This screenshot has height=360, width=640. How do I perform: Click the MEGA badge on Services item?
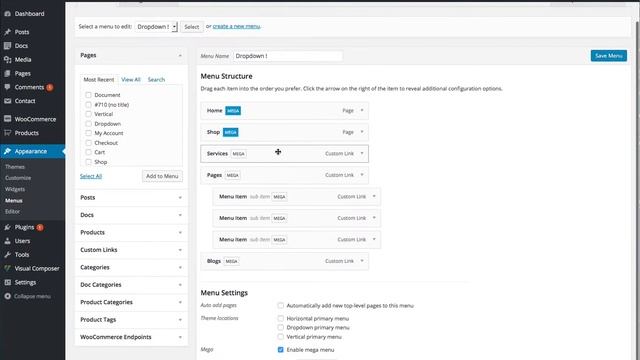pos(238,154)
